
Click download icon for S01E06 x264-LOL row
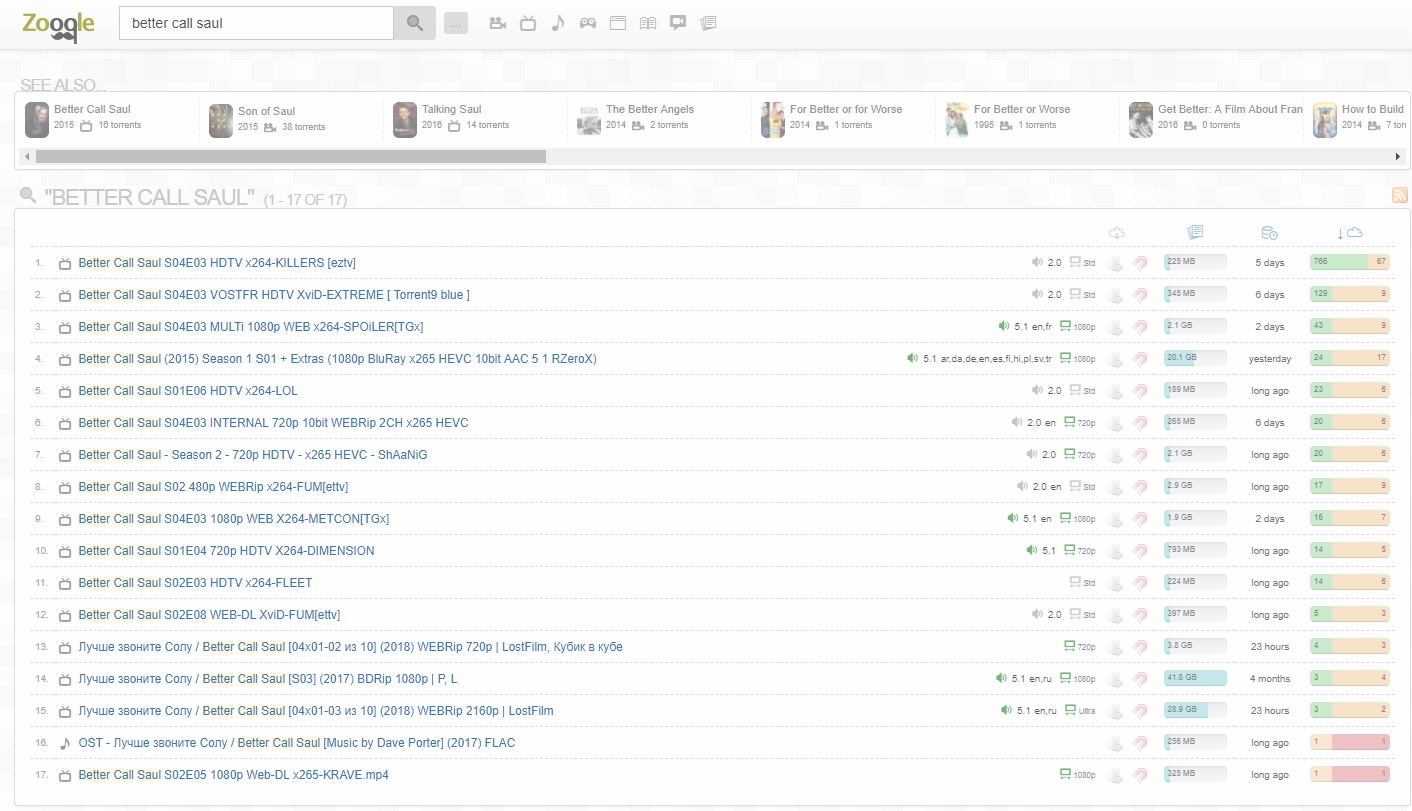(x=1116, y=391)
